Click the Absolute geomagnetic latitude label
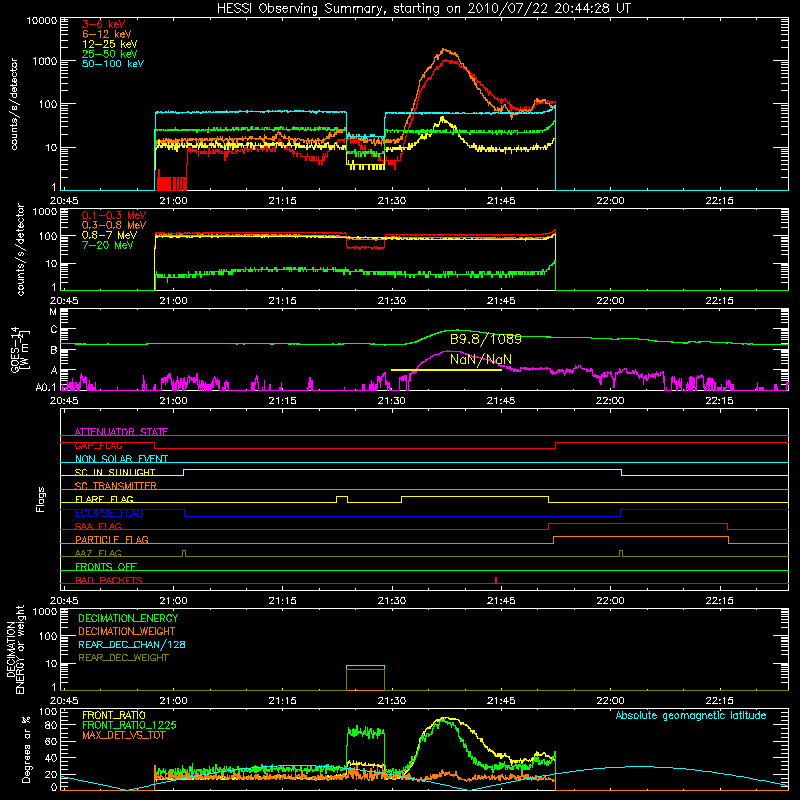The image size is (800, 800). [x=691, y=715]
